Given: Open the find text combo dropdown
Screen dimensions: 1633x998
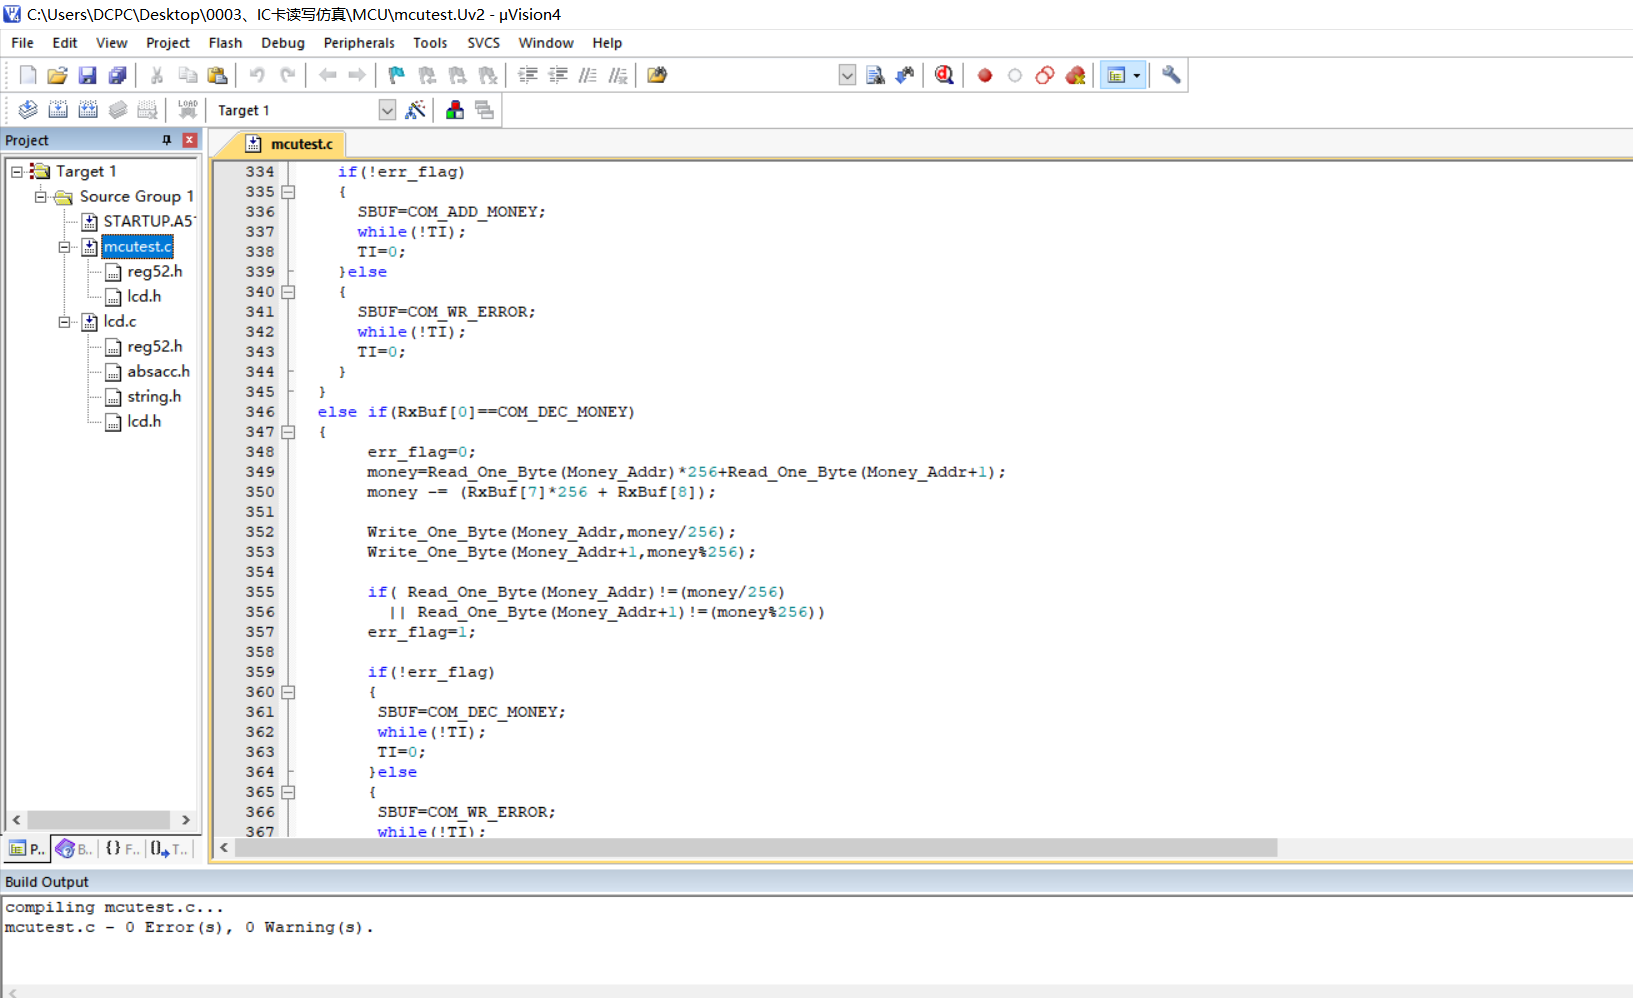Looking at the screenshot, I should tap(847, 75).
